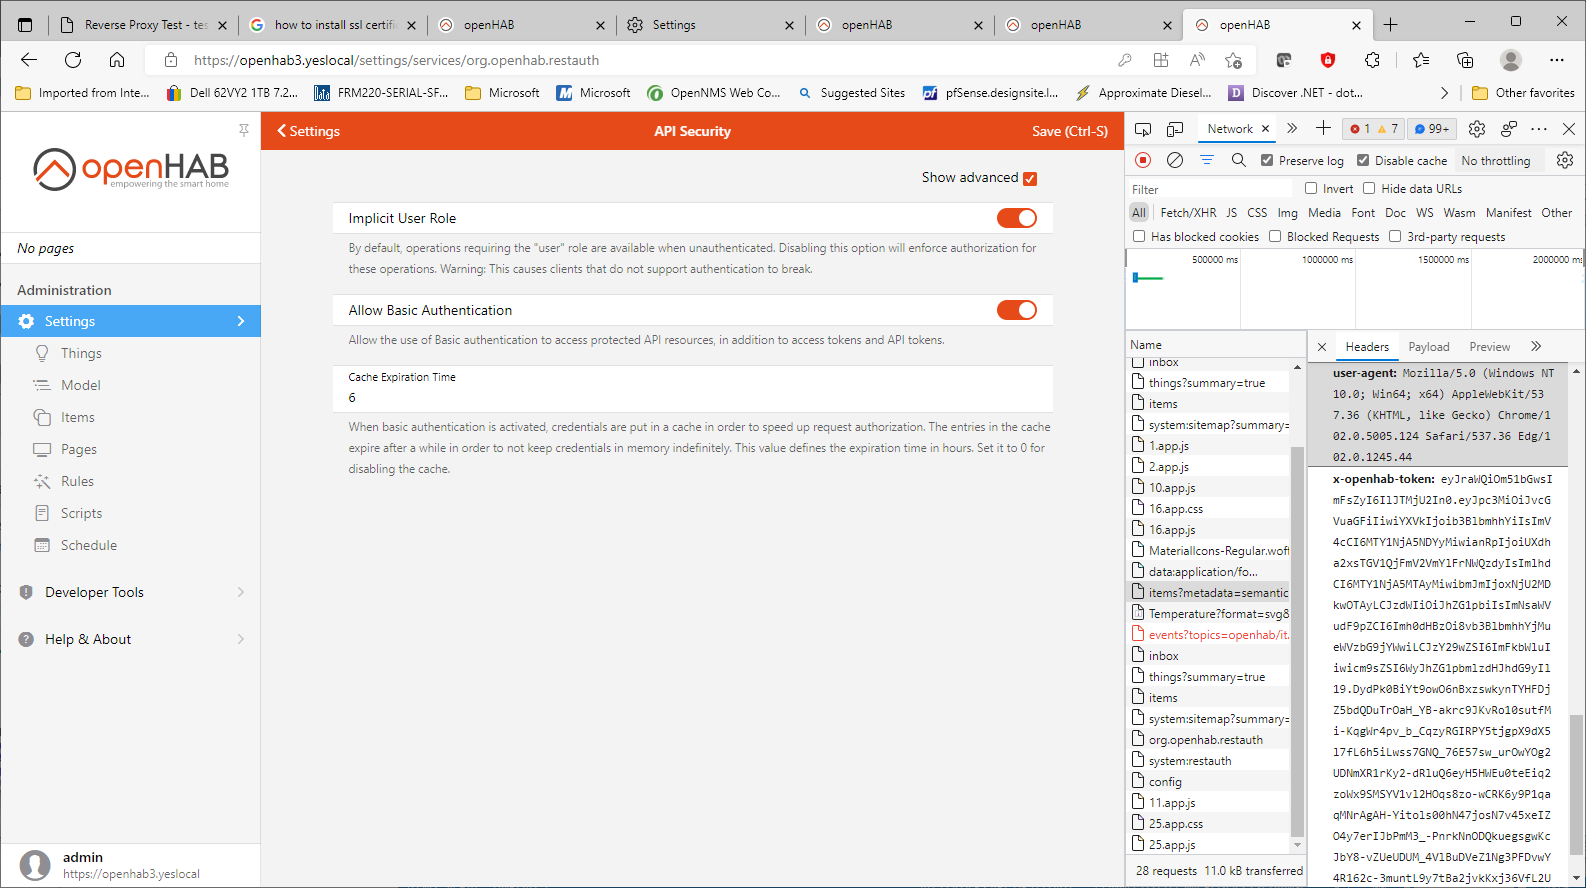
Task: Disable the Implicit User Role toggle
Action: click(x=1016, y=218)
